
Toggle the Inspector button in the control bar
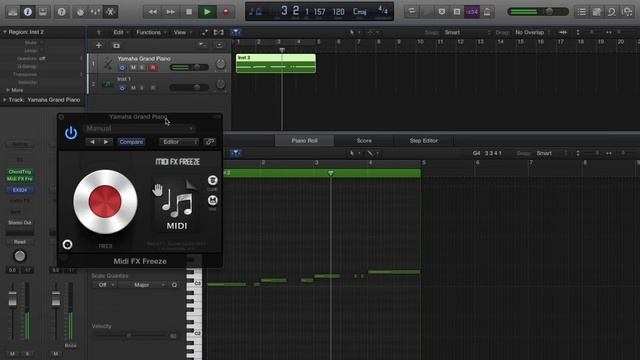pyautogui.click(x=28, y=12)
